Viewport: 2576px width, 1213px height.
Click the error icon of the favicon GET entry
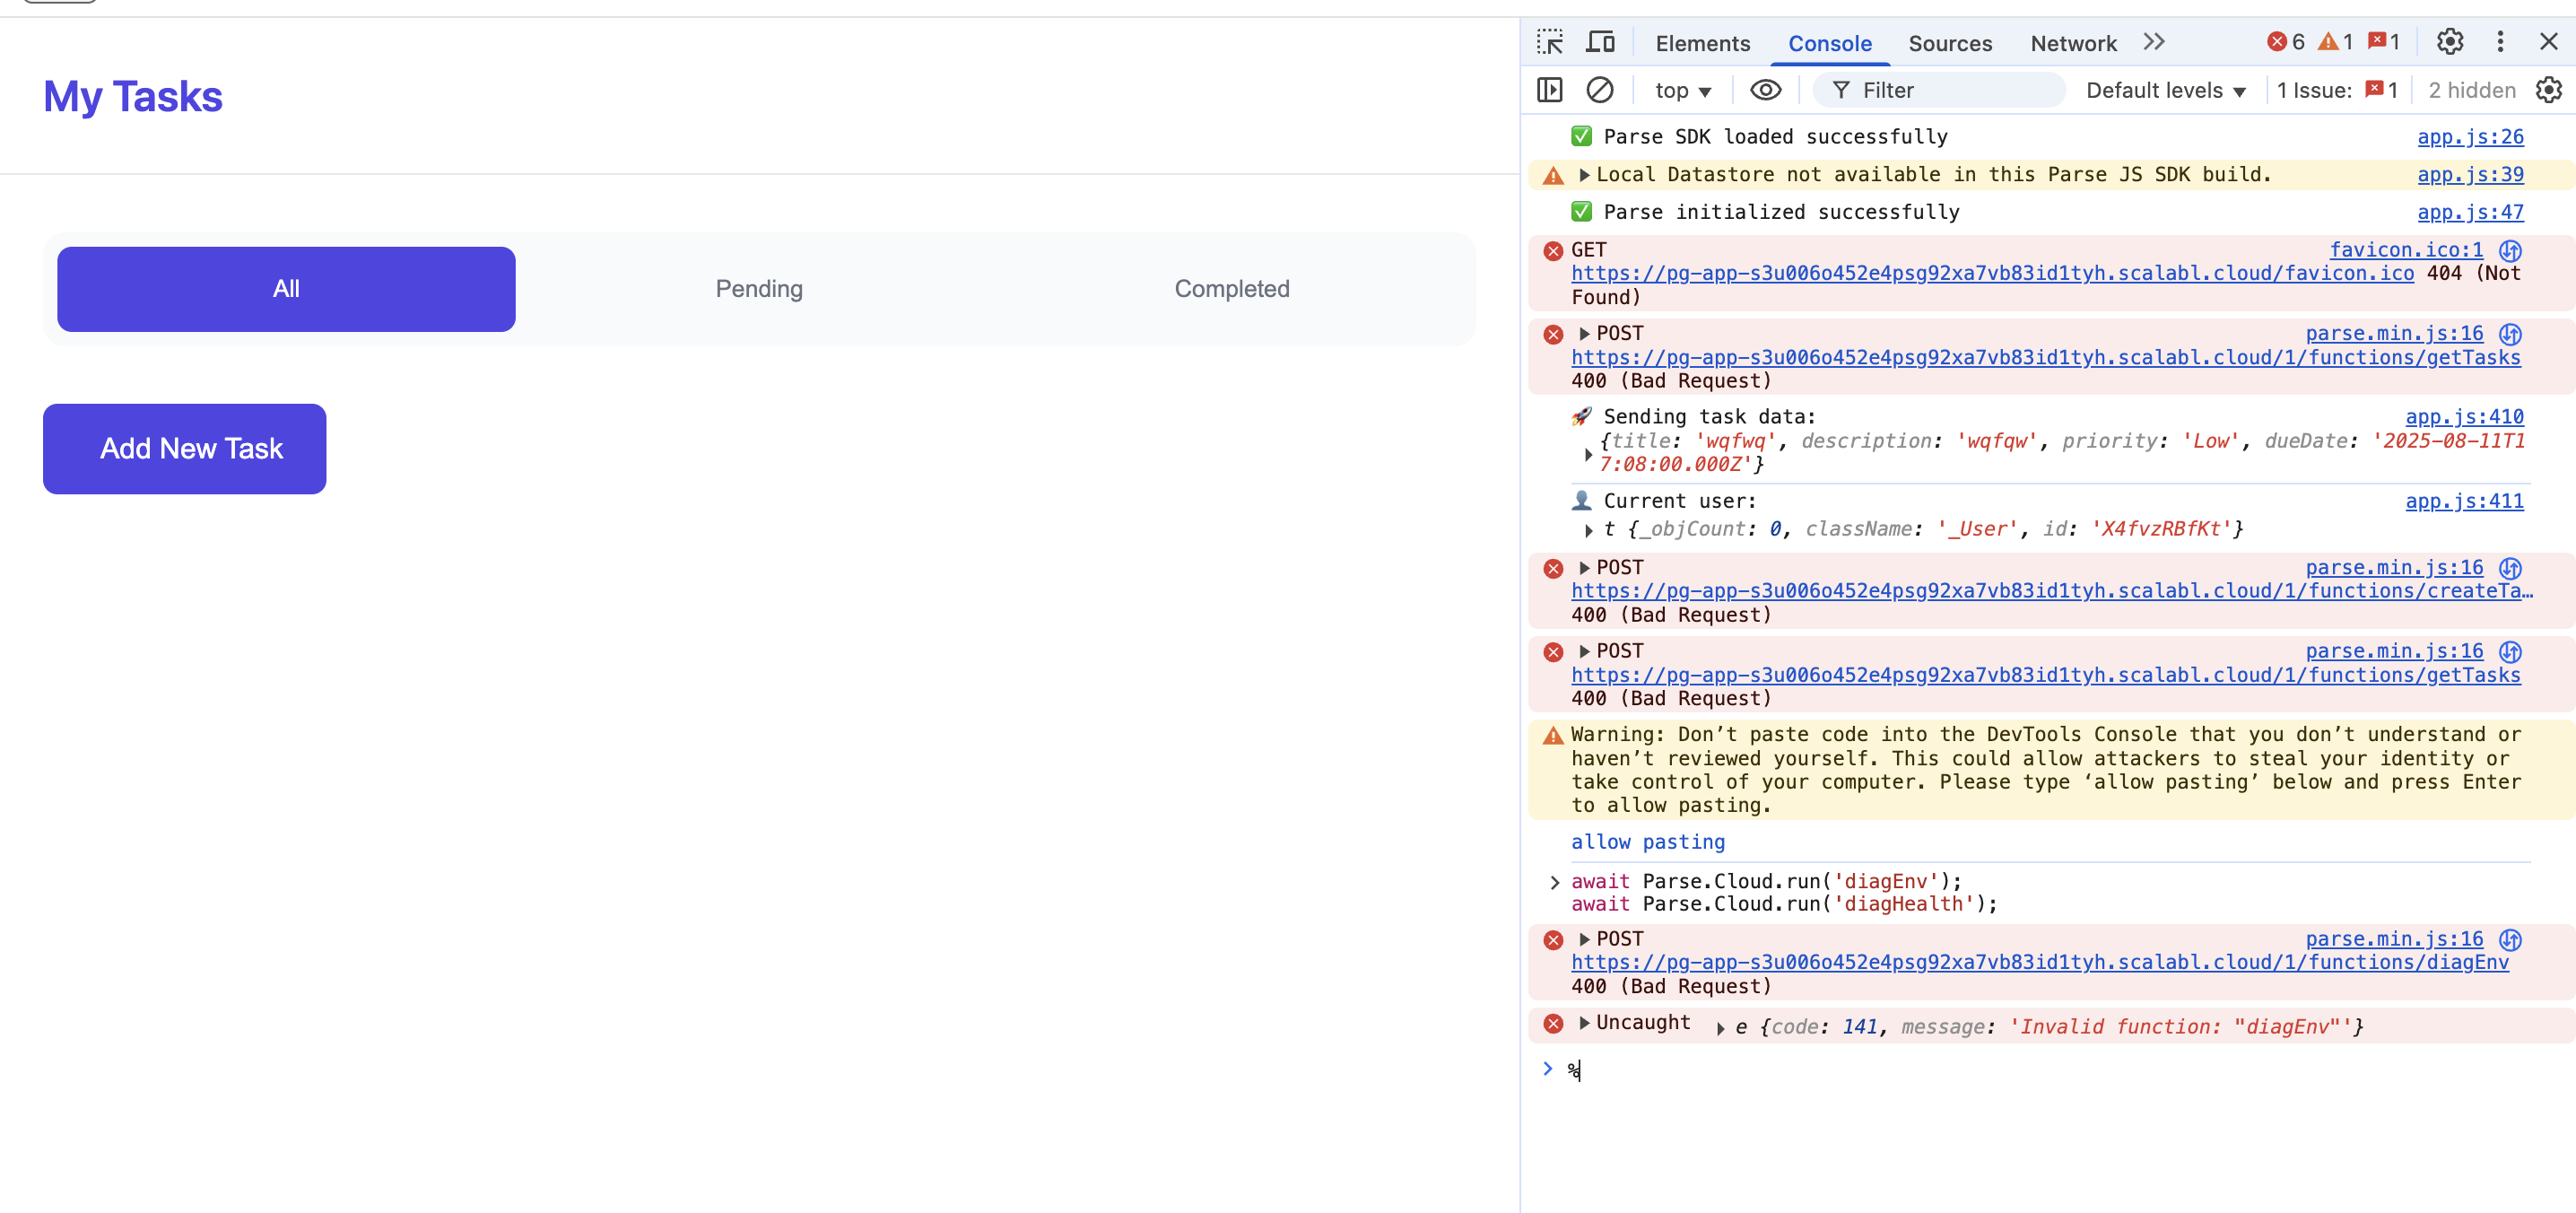[1553, 251]
